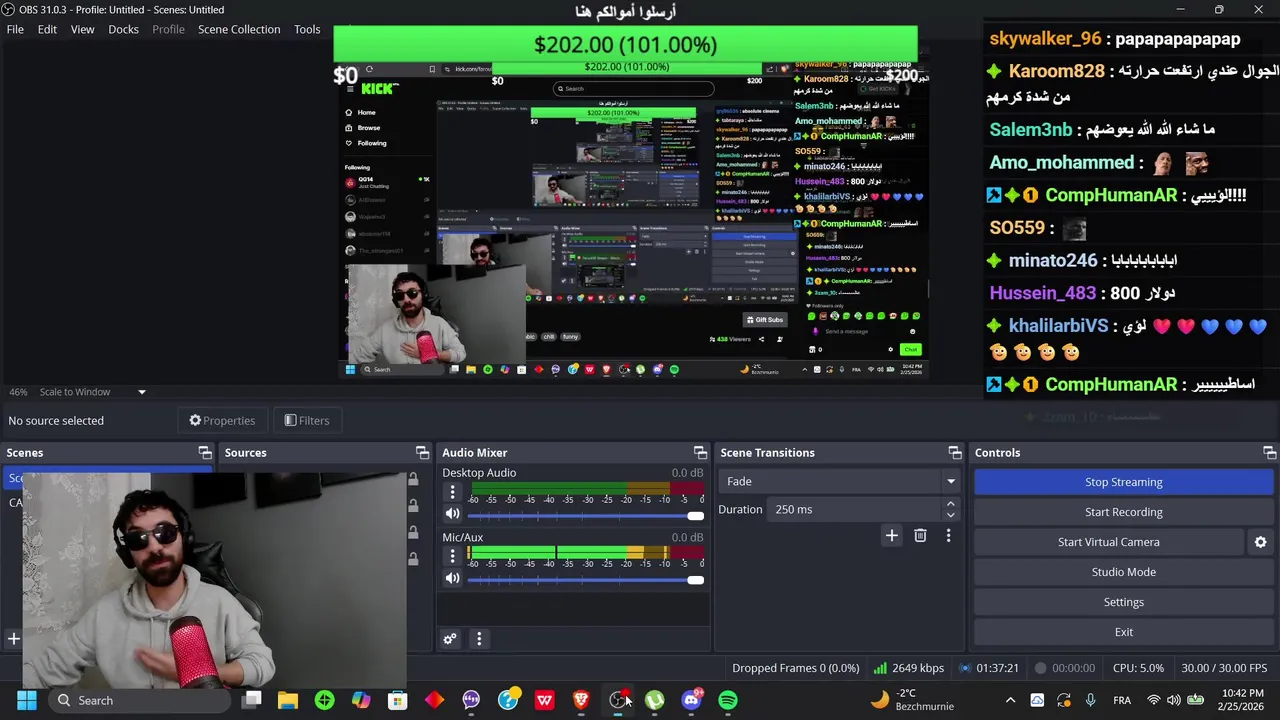The width and height of the screenshot is (1280, 720).
Task: Decrease Duration with the down arrow
Action: tap(950, 515)
